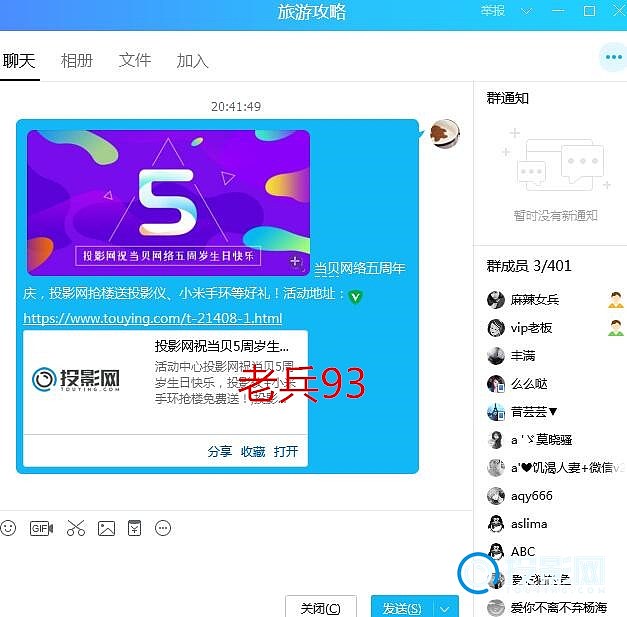Screen dimensions: 627x617
Task: Click the purple 5th anniversary banner image
Action: [168, 201]
